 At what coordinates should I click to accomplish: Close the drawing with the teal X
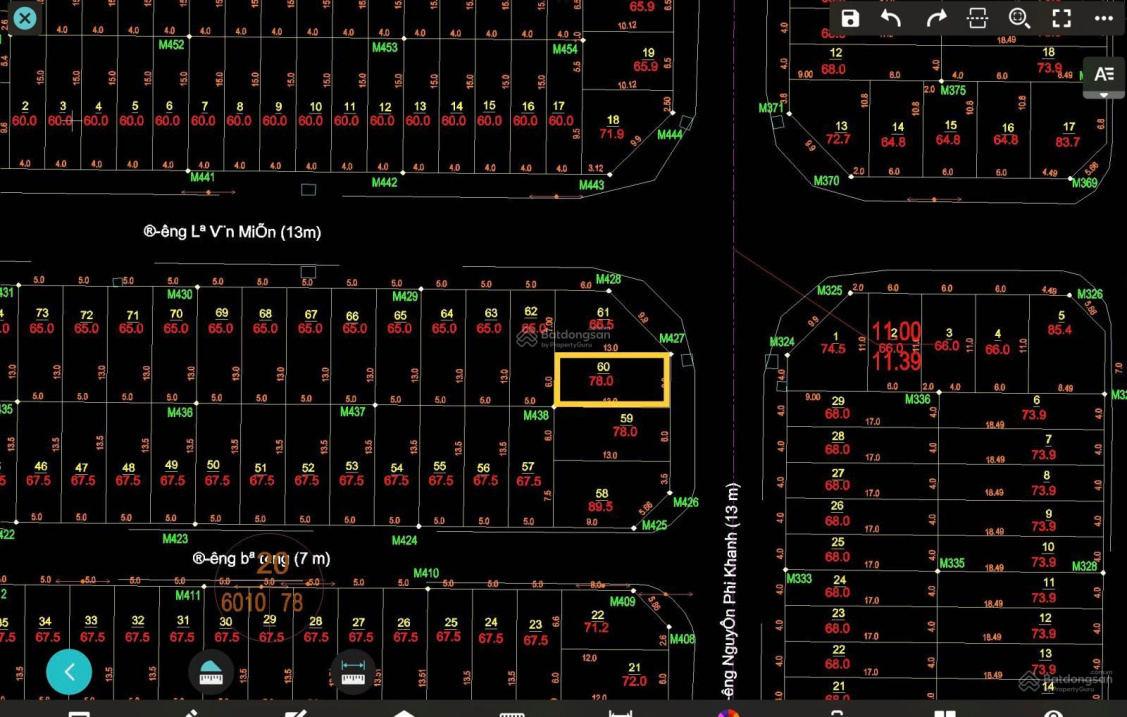[x=24, y=18]
